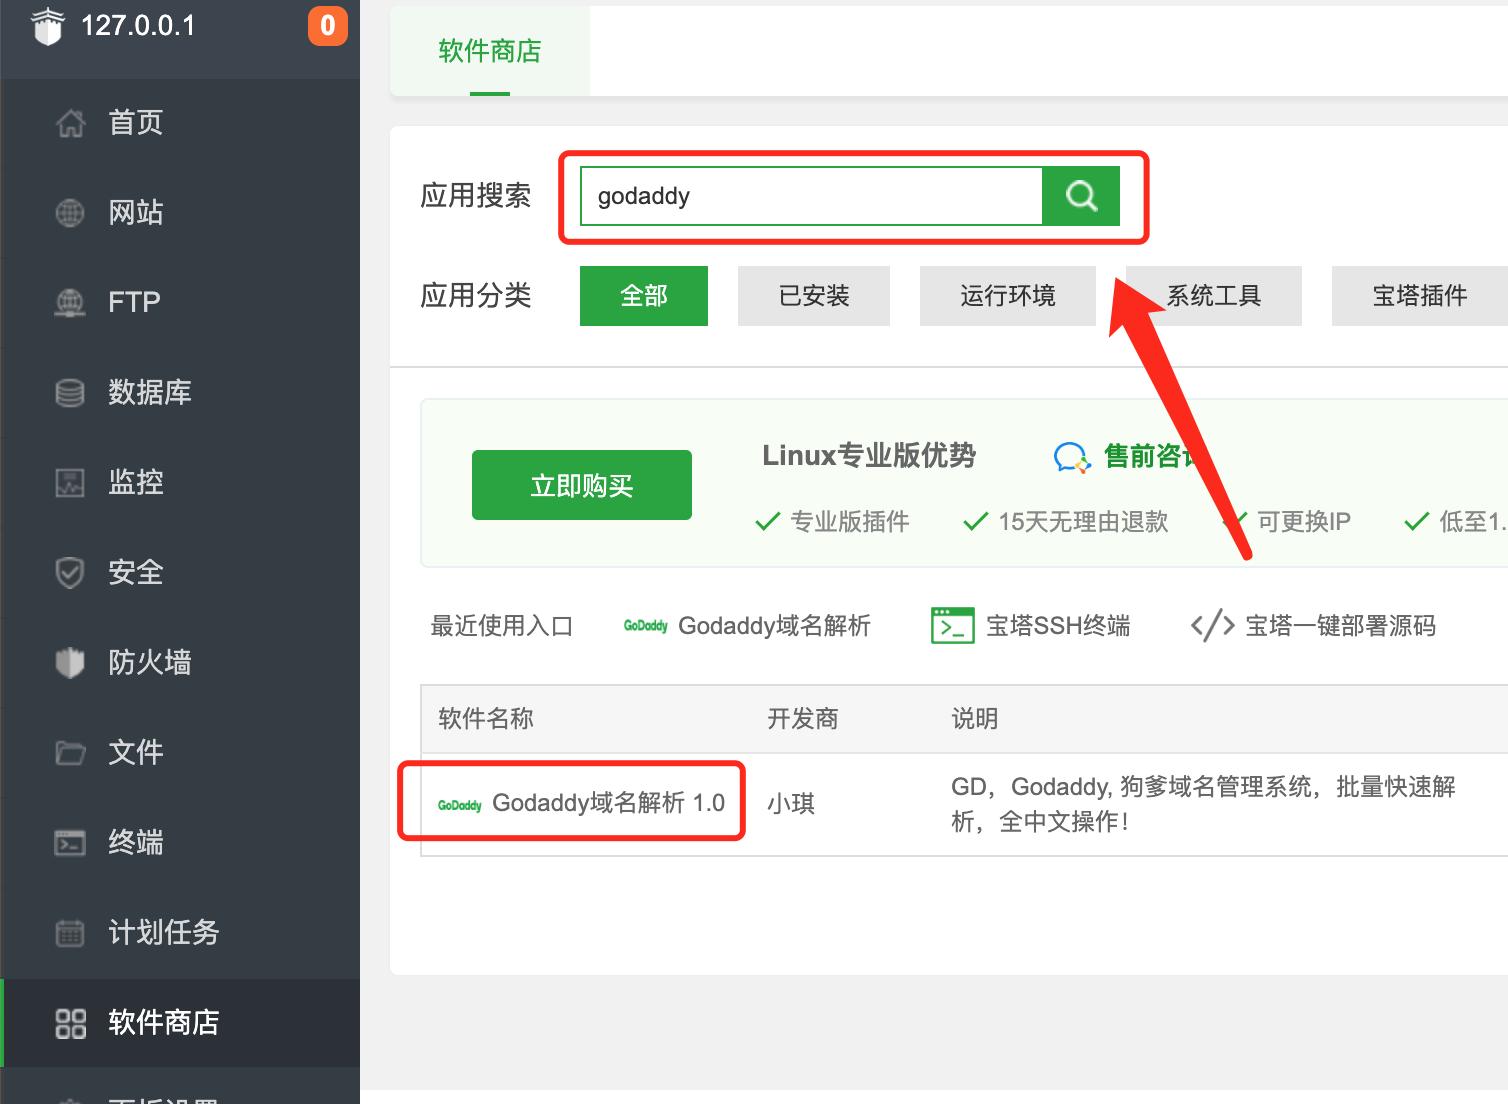
Task: Click the calendar icon beside 计划任务
Action: pyautogui.click(x=70, y=932)
